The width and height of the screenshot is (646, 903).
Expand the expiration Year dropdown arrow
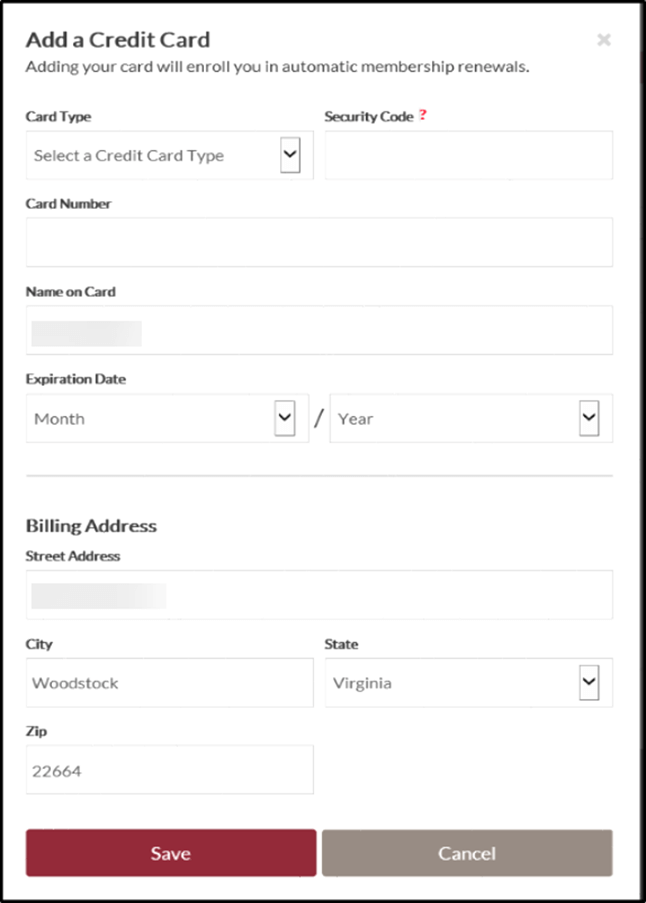pyautogui.click(x=589, y=418)
